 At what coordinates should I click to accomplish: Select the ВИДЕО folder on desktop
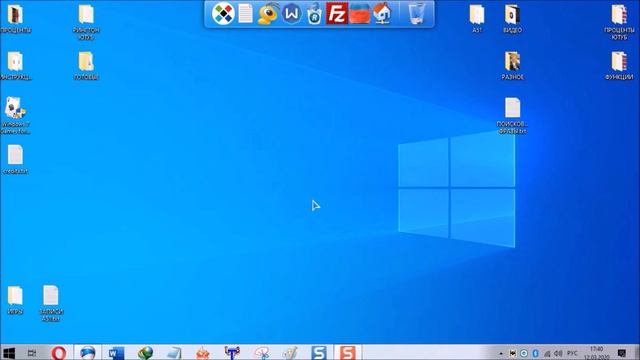[512, 19]
